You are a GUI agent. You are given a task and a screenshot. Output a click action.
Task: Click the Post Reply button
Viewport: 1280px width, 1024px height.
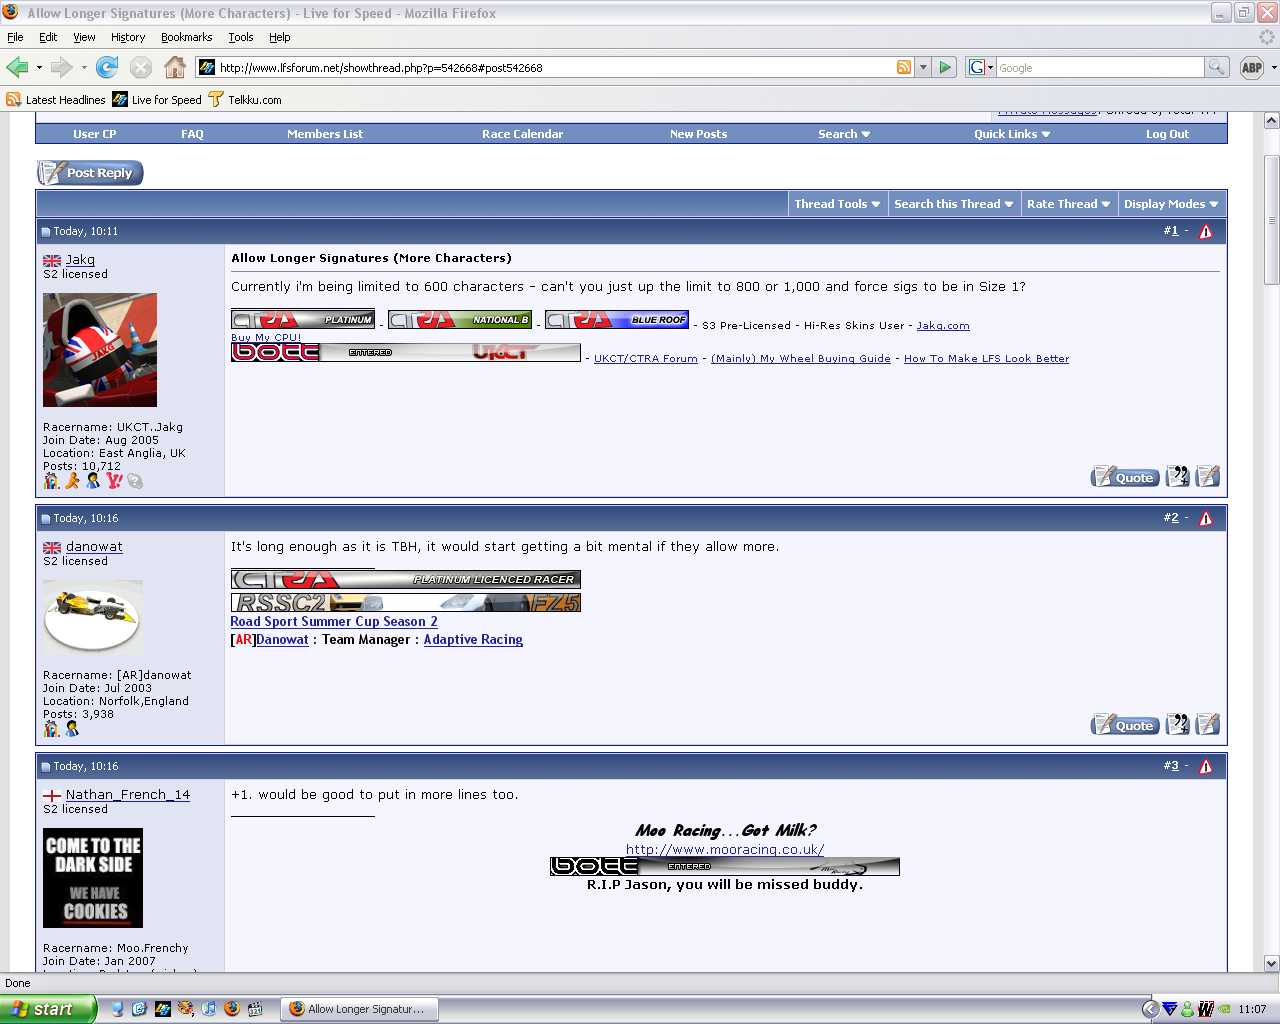(90, 173)
